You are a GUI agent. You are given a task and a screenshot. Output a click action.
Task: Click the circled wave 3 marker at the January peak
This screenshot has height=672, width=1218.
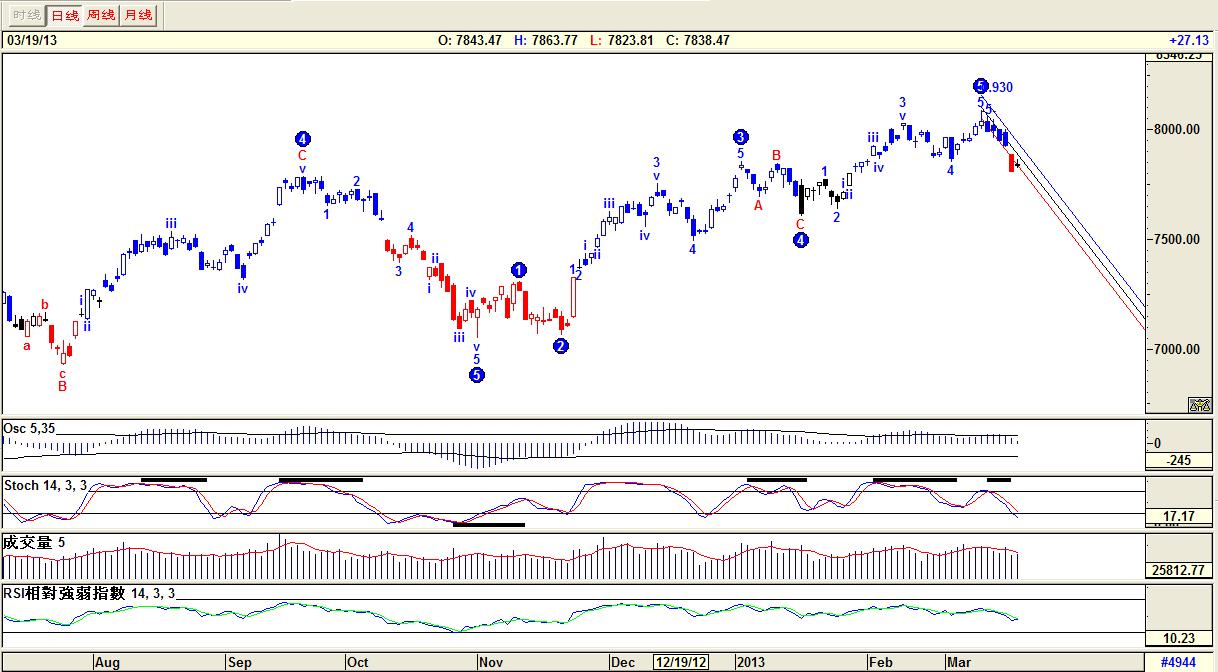coord(740,137)
